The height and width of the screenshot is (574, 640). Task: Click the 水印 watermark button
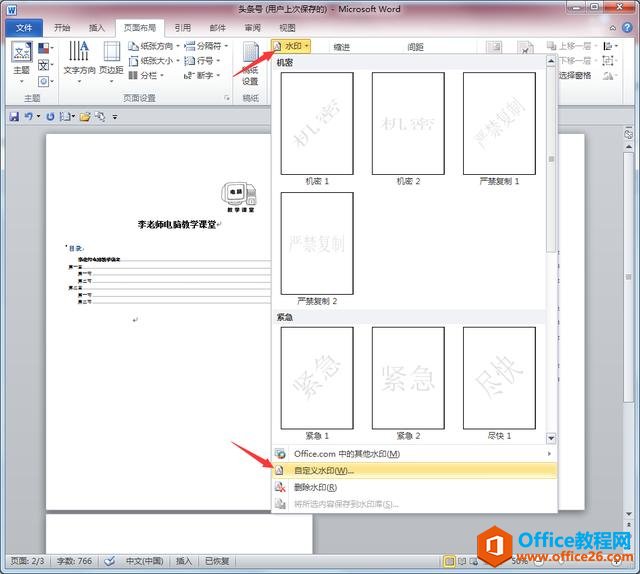291,46
